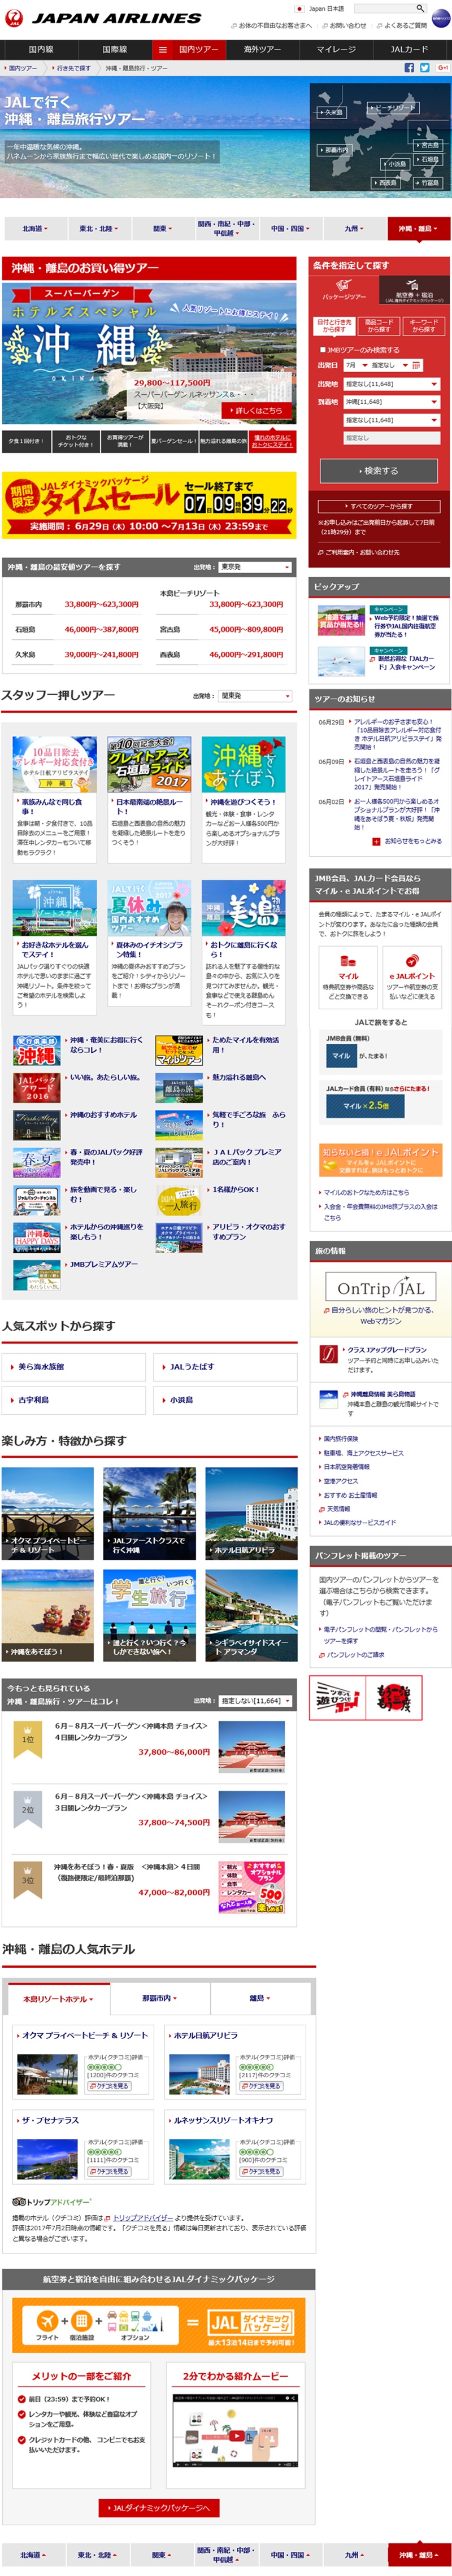Image resolution: width=452 pixels, height=2576 pixels.
Task: Open the グレイトアース石垣島ライド 2017 thumbnail
Action: click(x=149, y=764)
